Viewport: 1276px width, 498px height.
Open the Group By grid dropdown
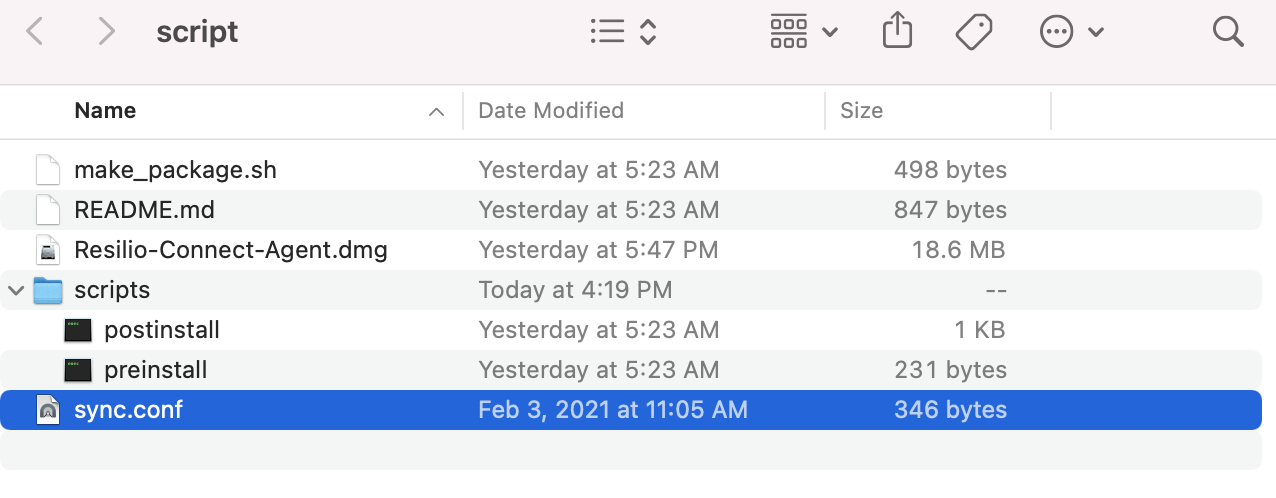803,32
